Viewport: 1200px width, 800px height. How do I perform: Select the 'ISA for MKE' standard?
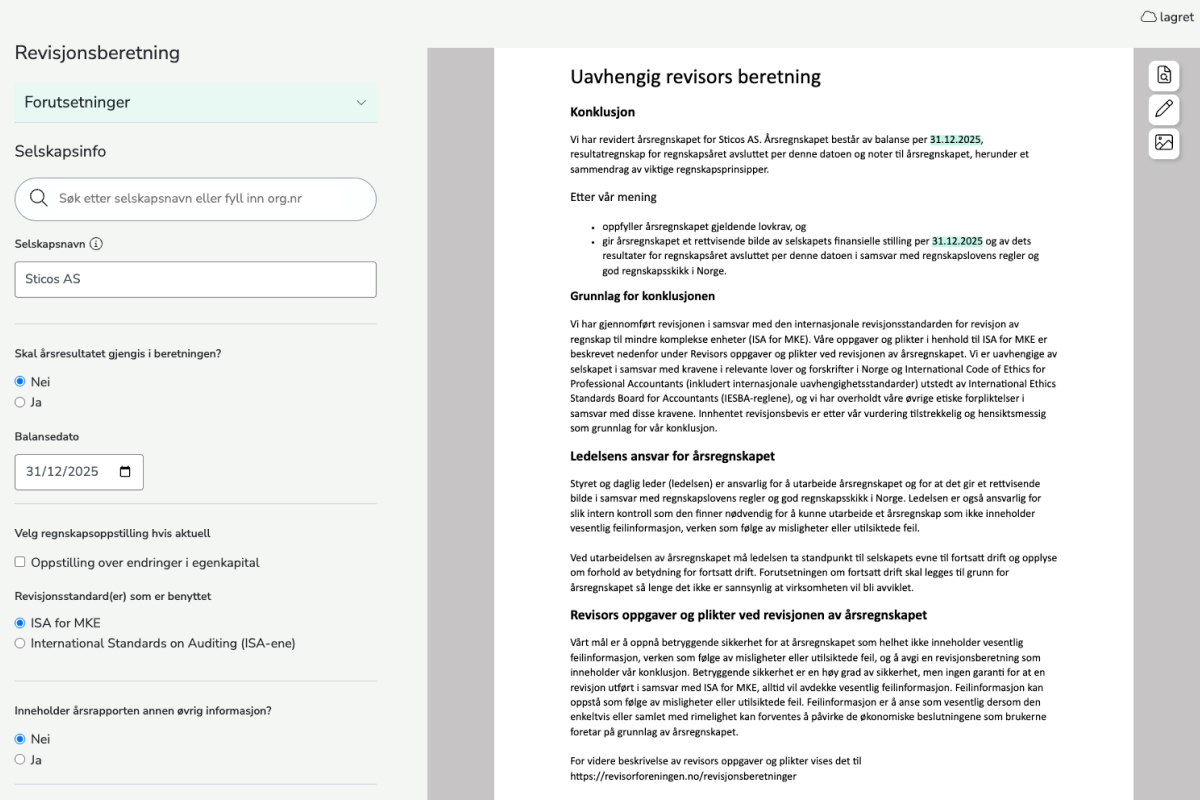click(18, 622)
